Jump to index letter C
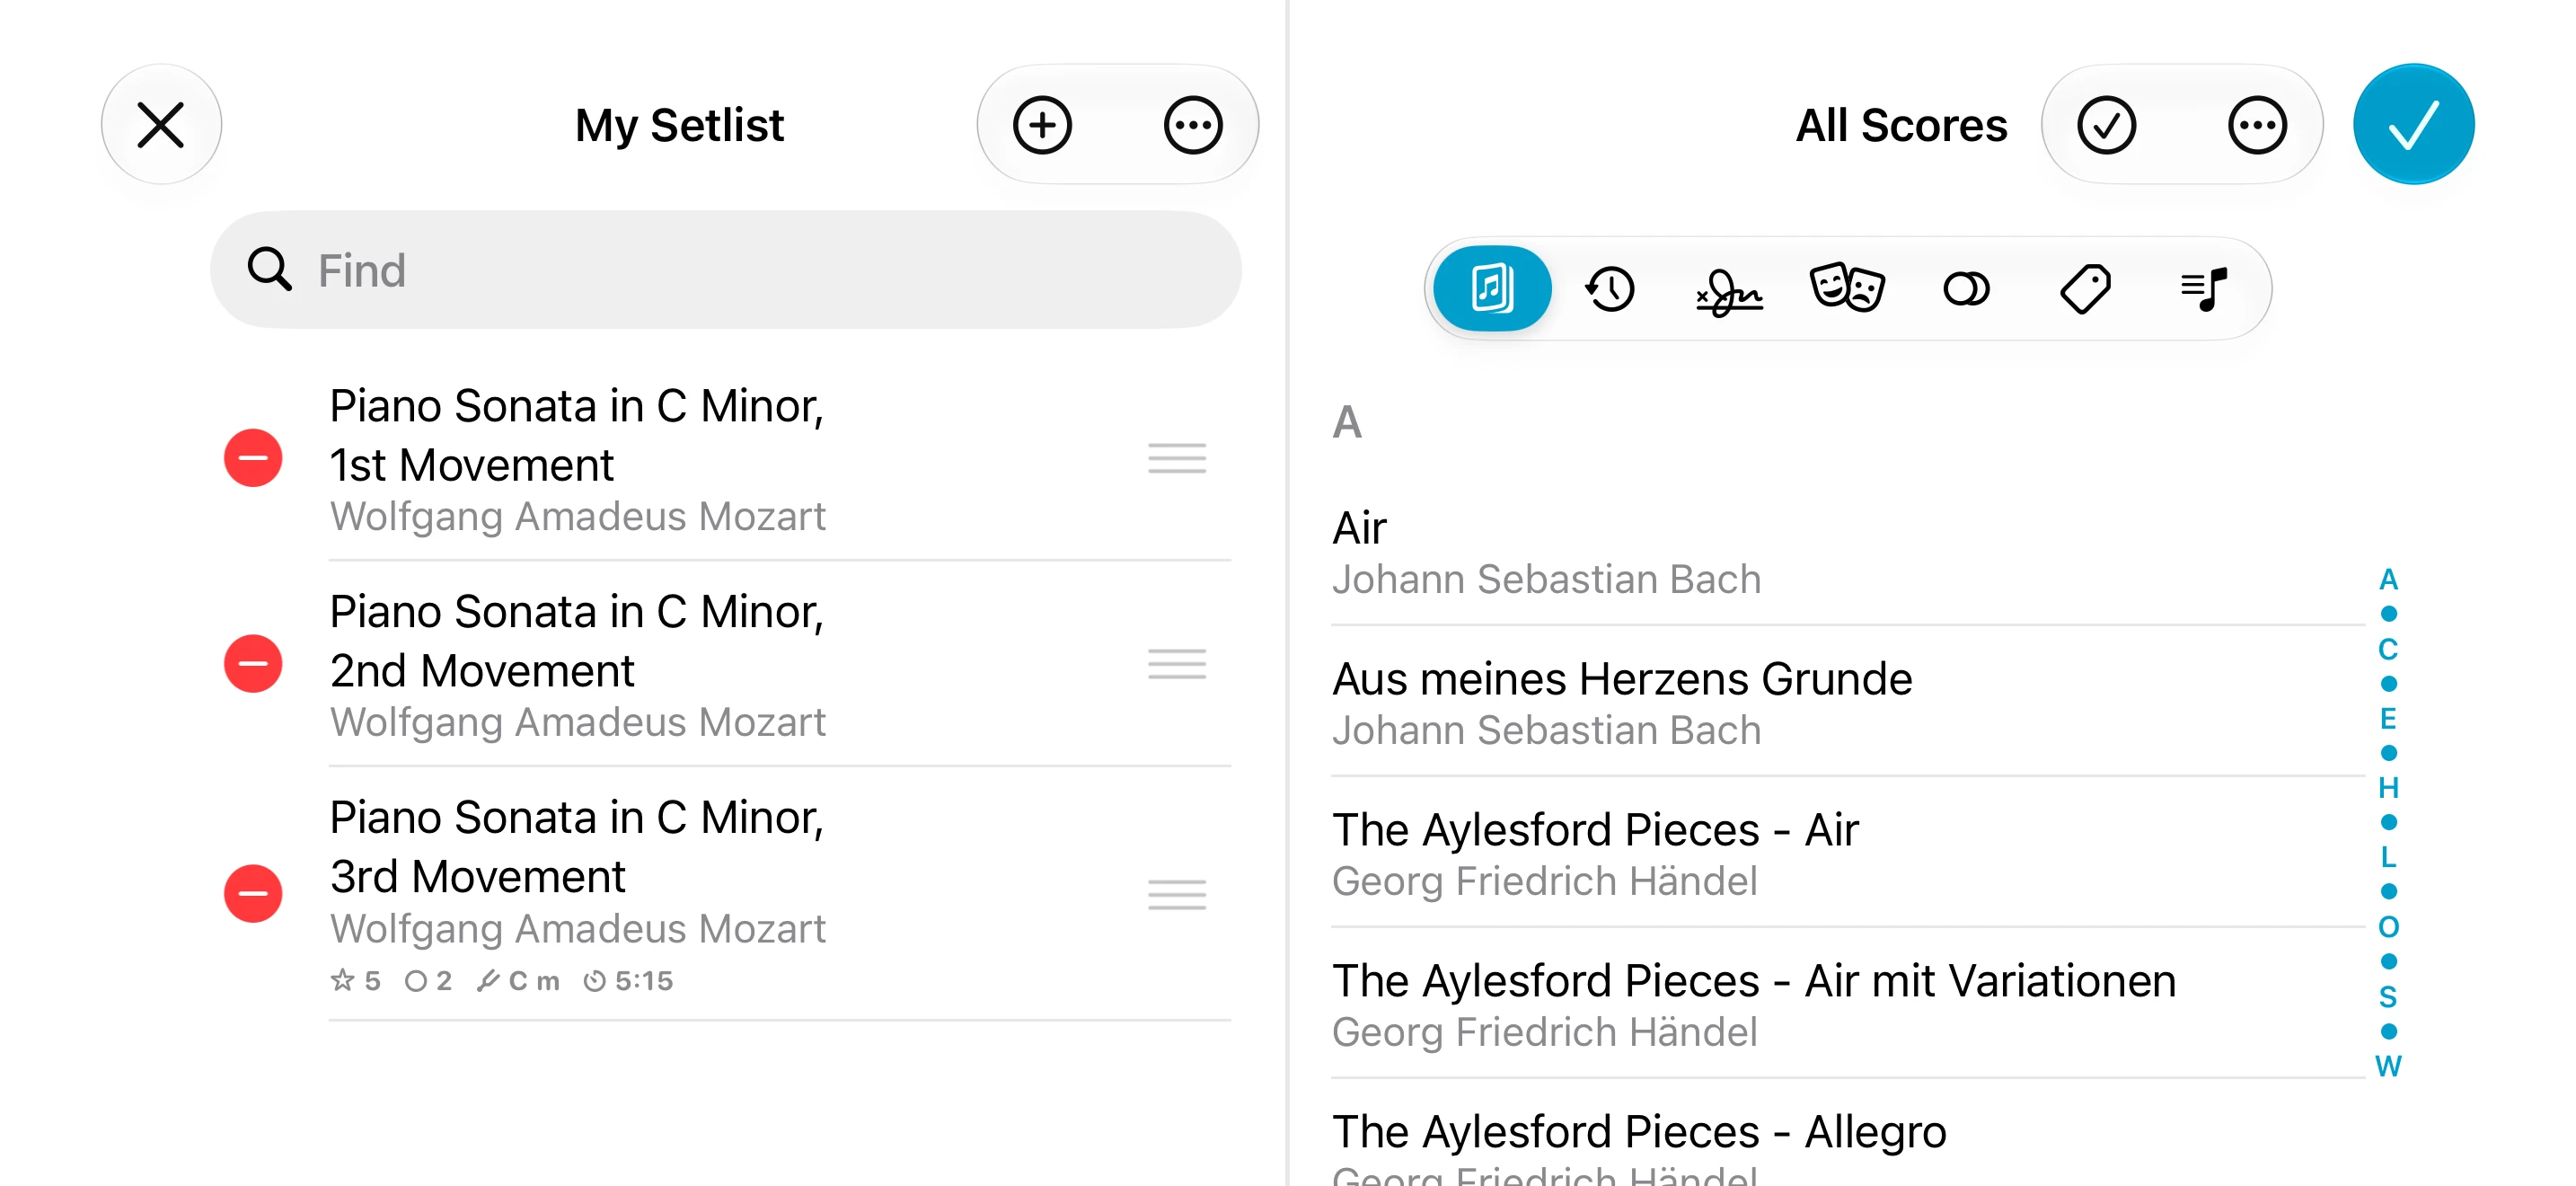2576x1186 pixels. click(x=2388, y=649)
